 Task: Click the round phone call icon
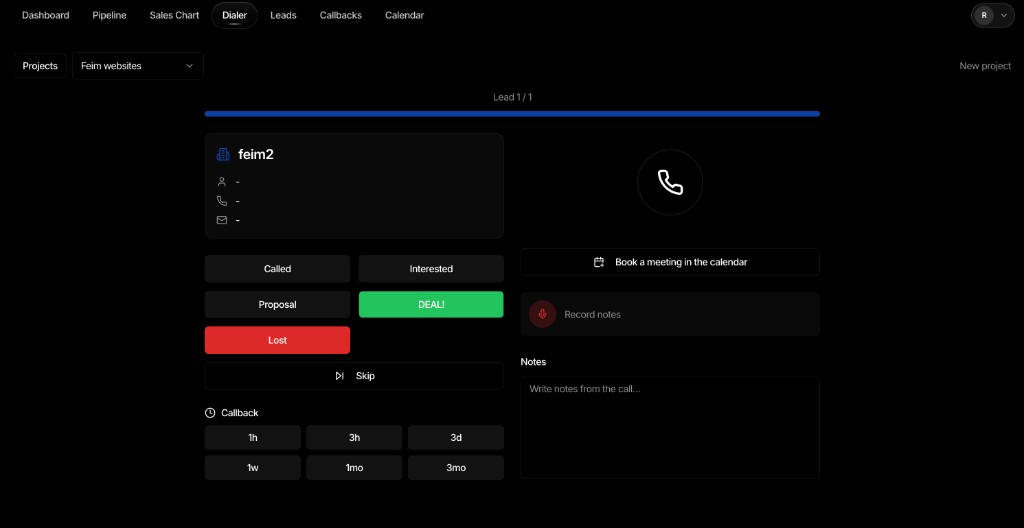670,182
